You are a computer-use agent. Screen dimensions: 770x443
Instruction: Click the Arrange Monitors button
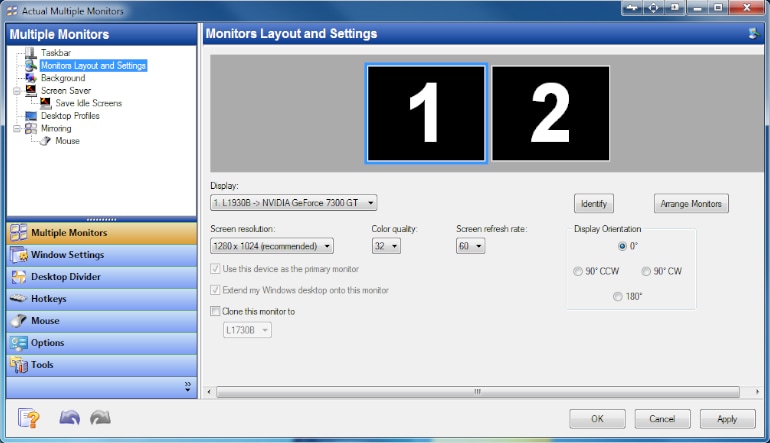click(x=691, y=203)
